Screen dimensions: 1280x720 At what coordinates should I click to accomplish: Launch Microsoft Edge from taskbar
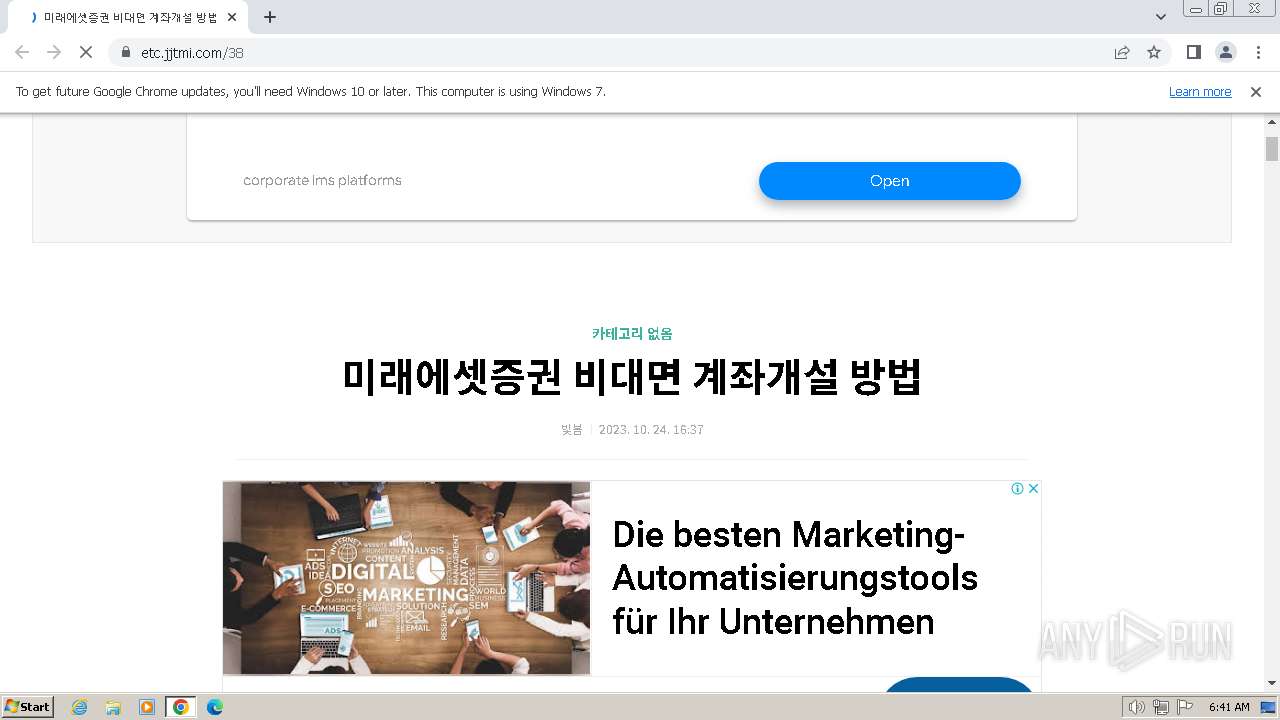(x=214, y=707)
